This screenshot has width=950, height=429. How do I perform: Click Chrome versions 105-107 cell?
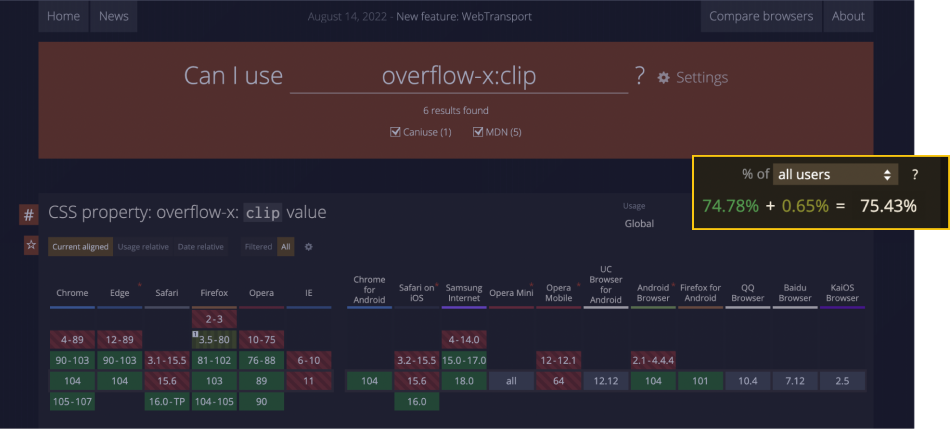tap(73, 402)
